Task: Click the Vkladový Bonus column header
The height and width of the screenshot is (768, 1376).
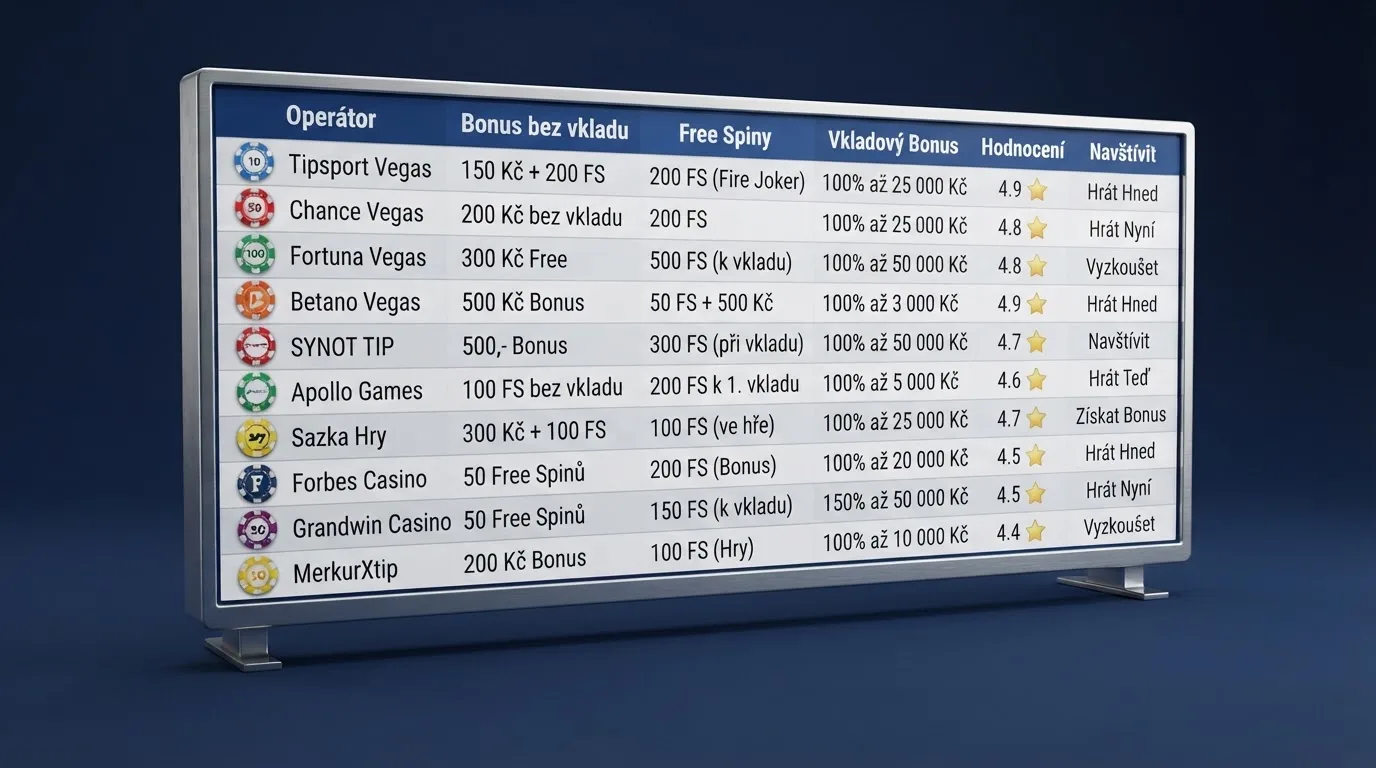Action: coord(893,144)
